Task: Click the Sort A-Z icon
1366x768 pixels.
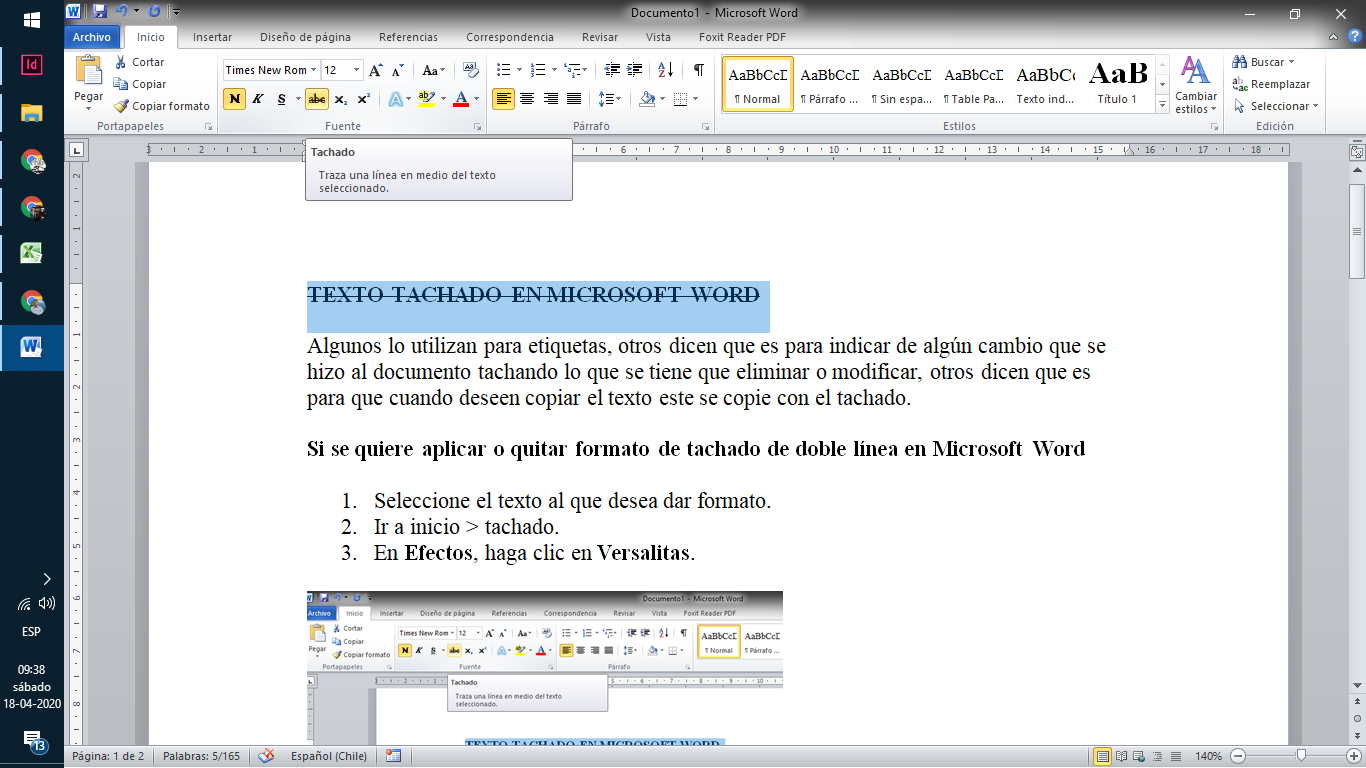Action: click(x=665, y=70)
